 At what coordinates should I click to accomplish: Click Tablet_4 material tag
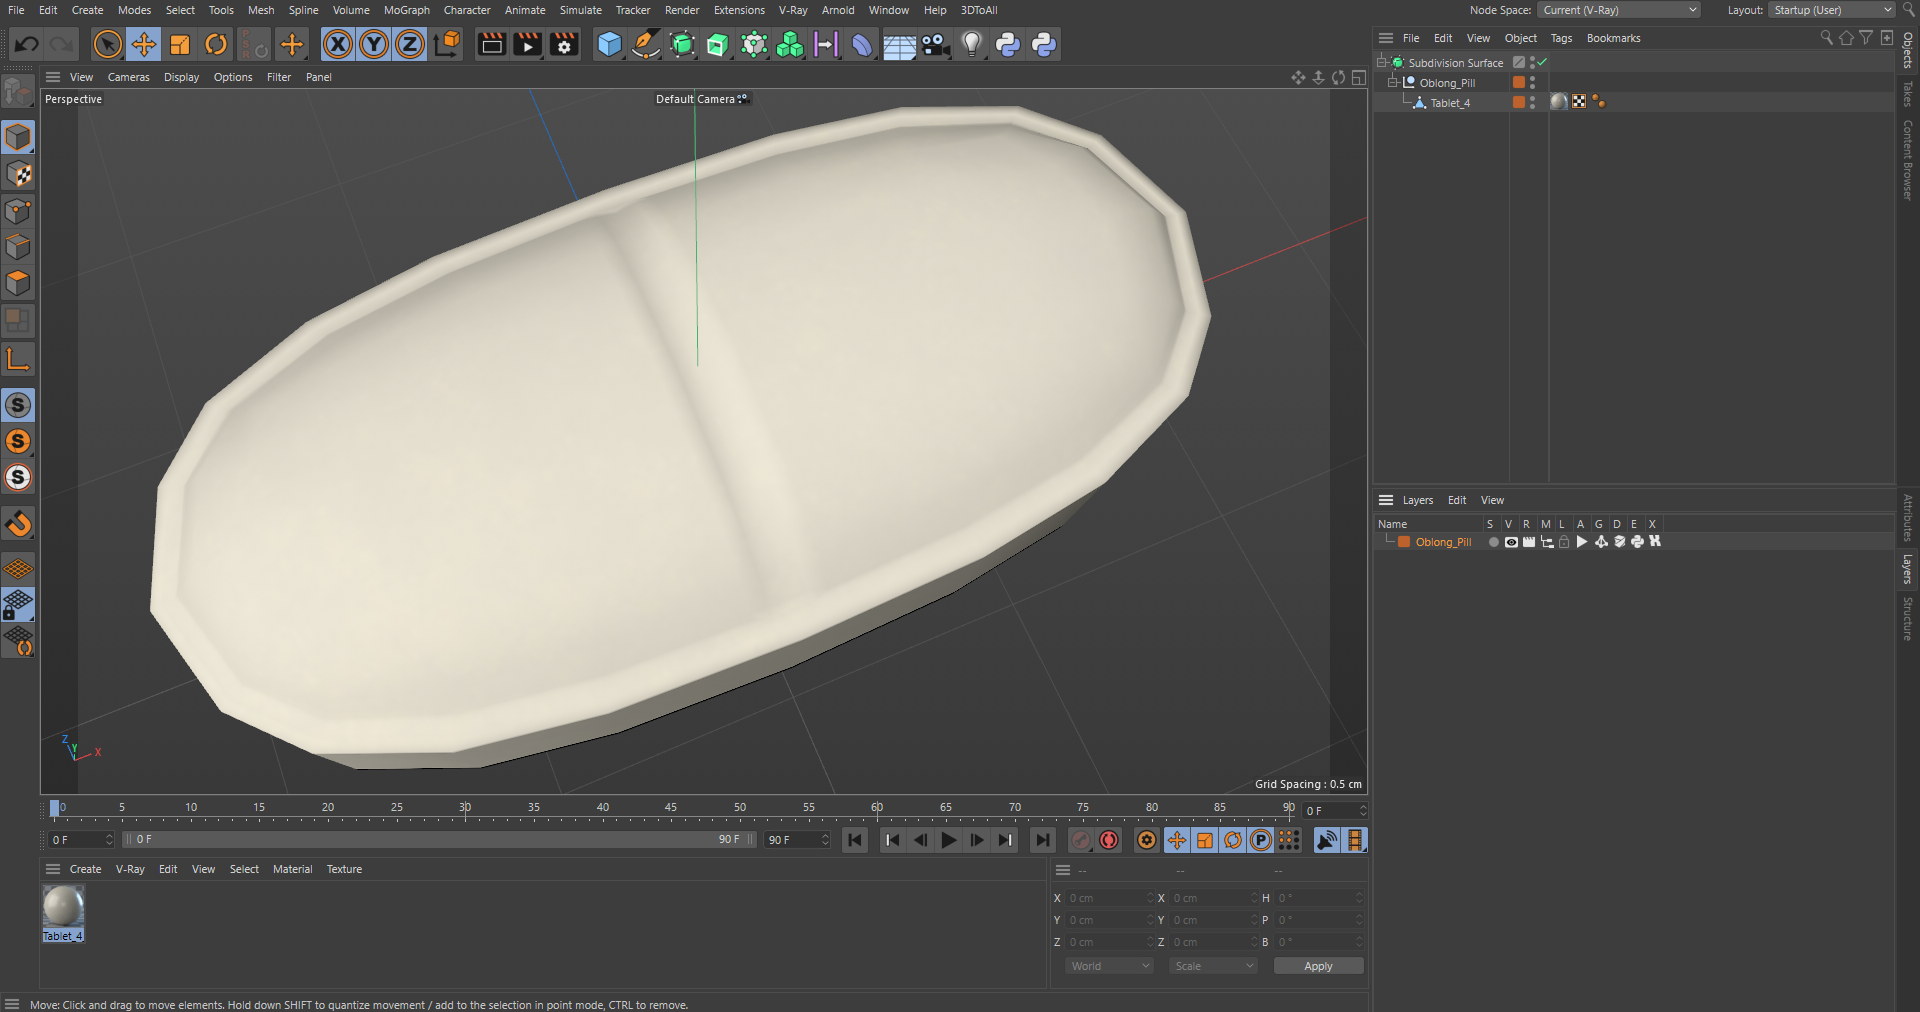pyautogui.click(x=1558, y=102)
